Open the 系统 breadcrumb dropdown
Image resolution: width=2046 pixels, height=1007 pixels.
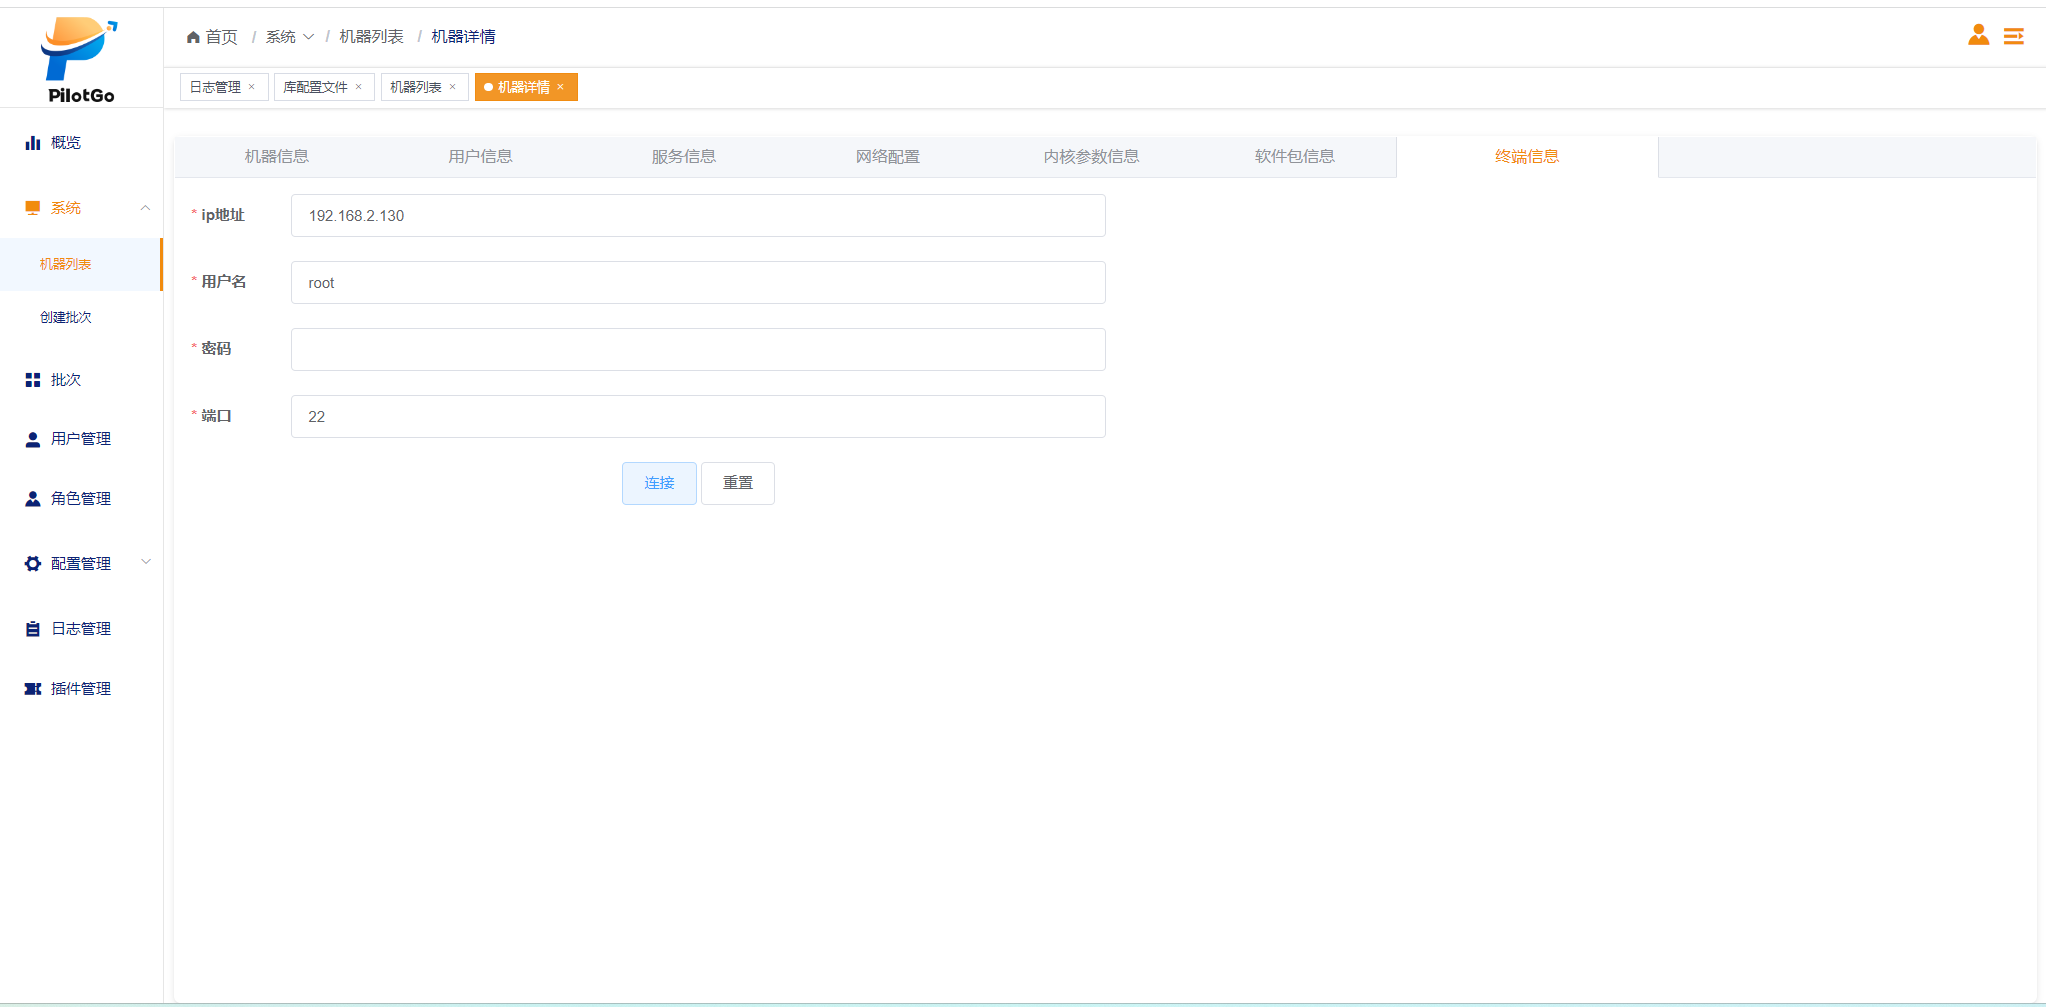click(x=289, y=37)
